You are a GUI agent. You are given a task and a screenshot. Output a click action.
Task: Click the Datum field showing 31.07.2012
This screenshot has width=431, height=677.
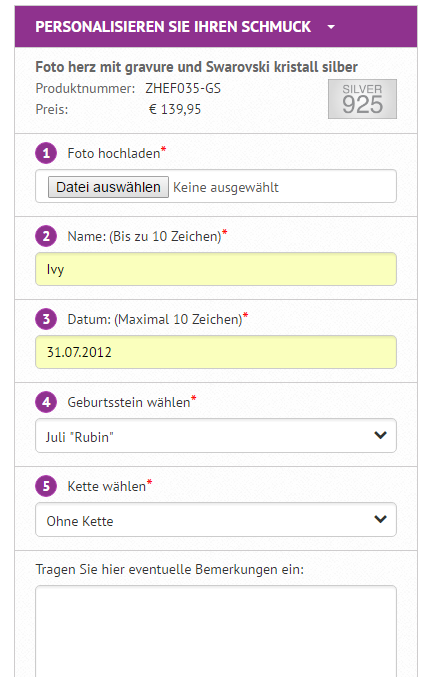pos(216,352)
